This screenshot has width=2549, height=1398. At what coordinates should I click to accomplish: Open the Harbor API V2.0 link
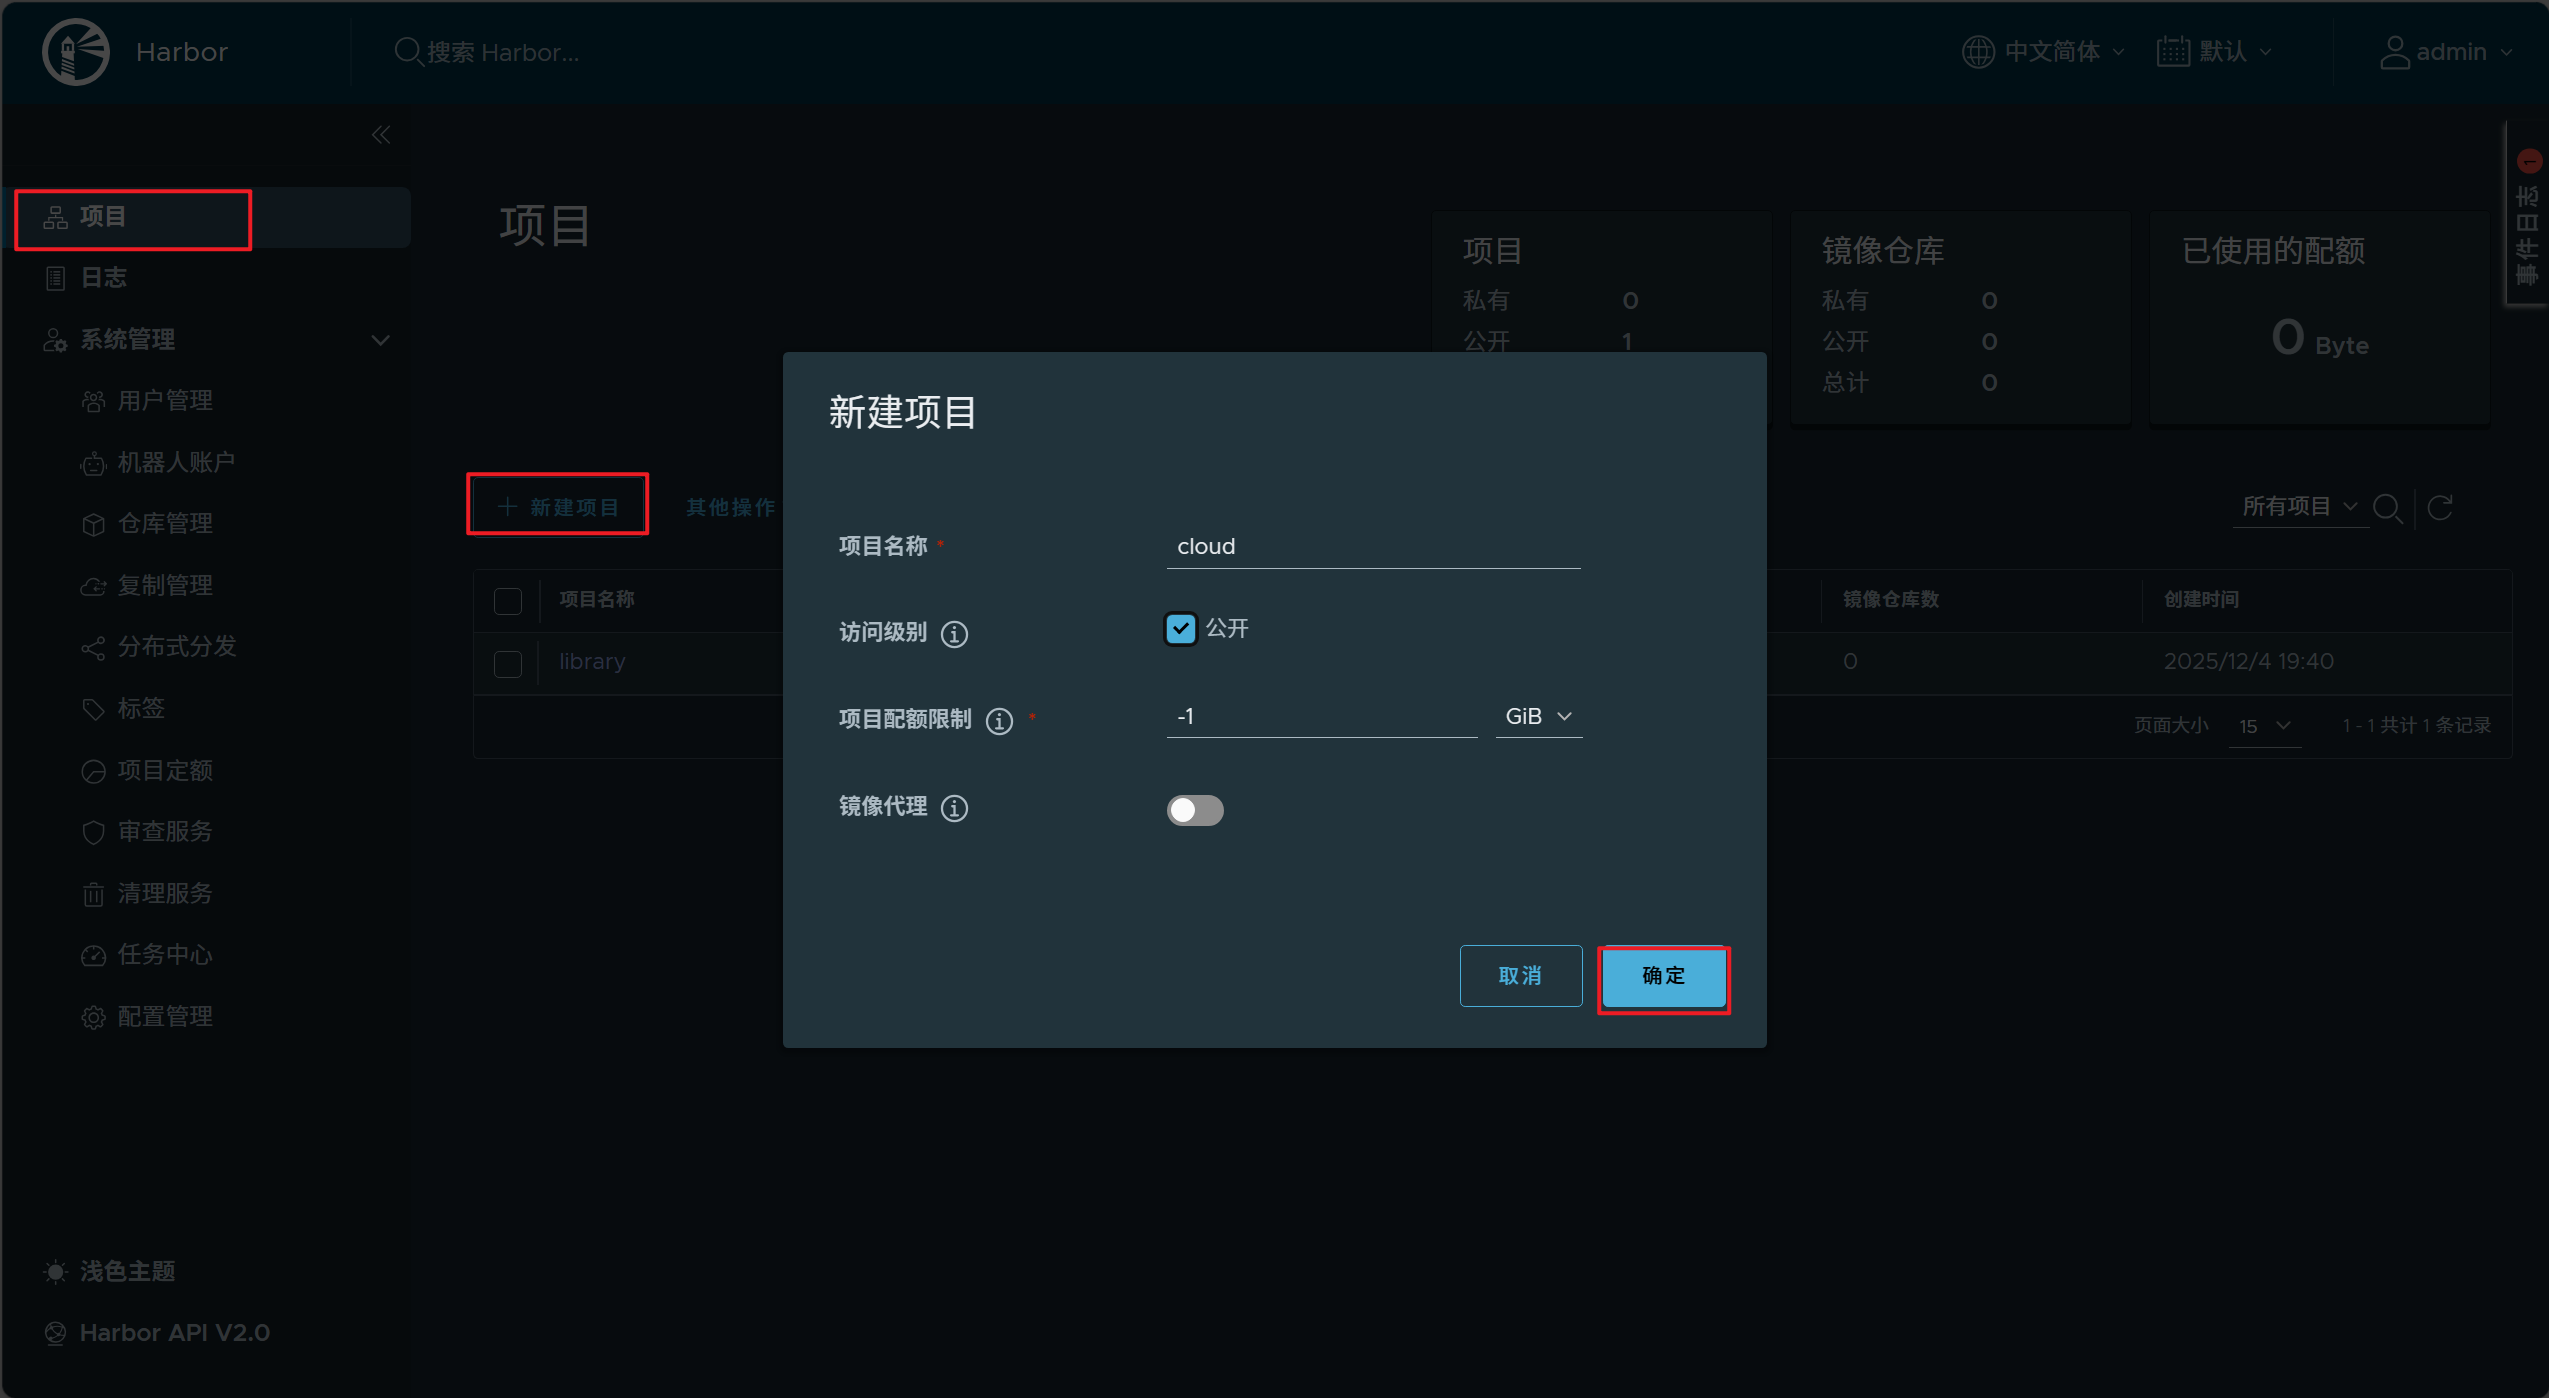click(173, 1332)
